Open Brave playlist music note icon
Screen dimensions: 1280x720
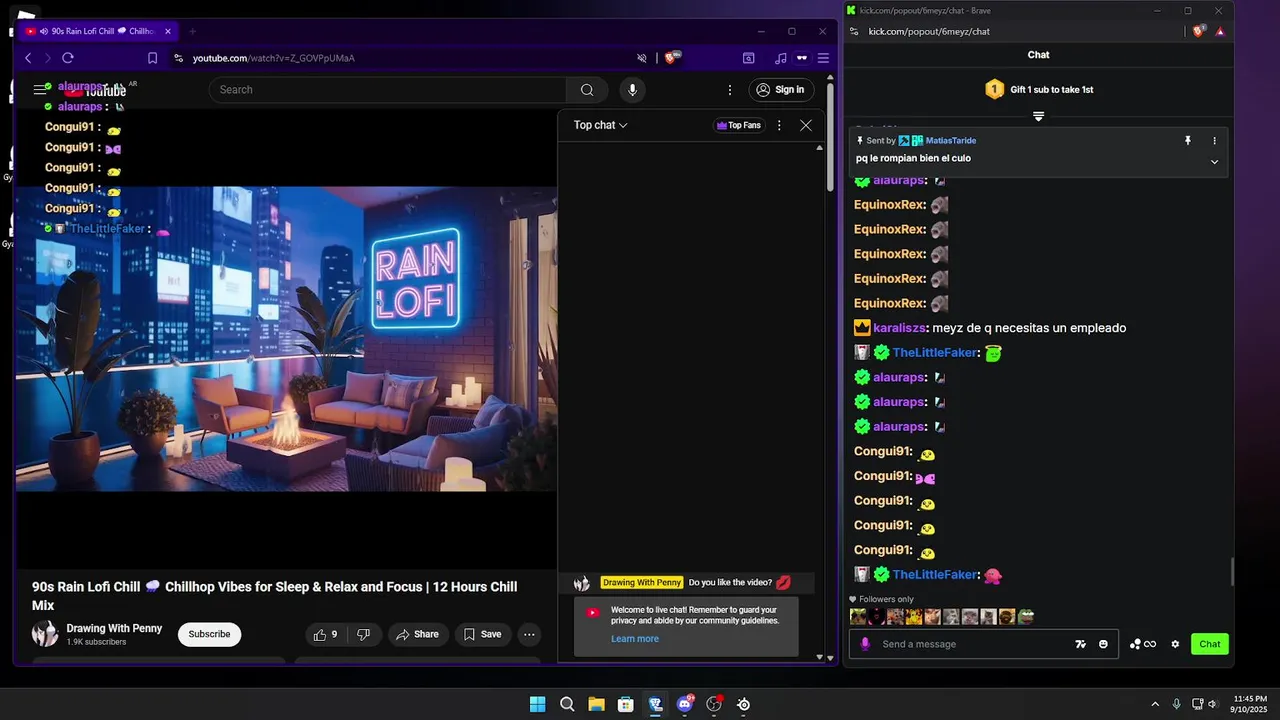click(781, 58)
